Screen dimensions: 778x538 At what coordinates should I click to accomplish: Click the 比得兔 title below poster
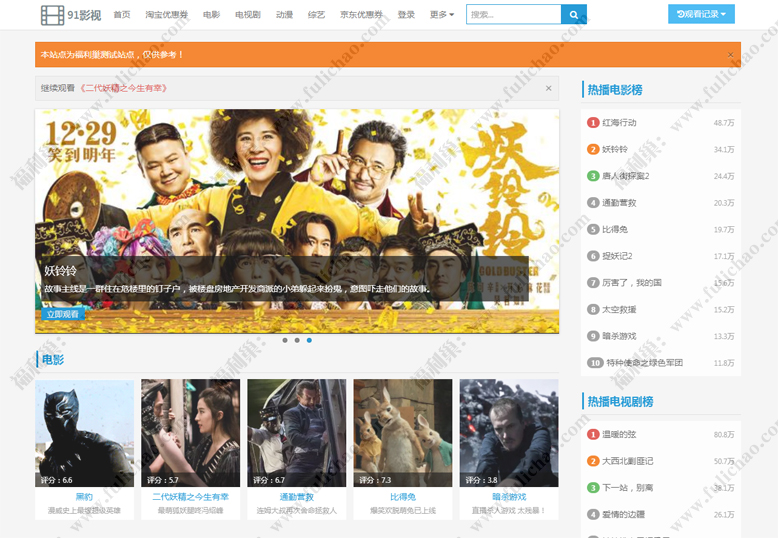point(403,497)
